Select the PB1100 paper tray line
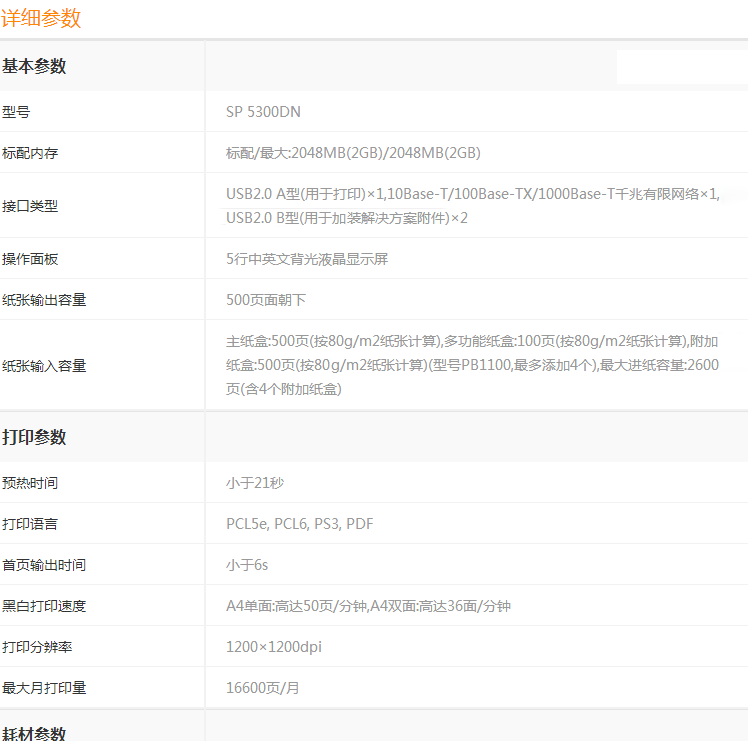 tap(472, 365)
